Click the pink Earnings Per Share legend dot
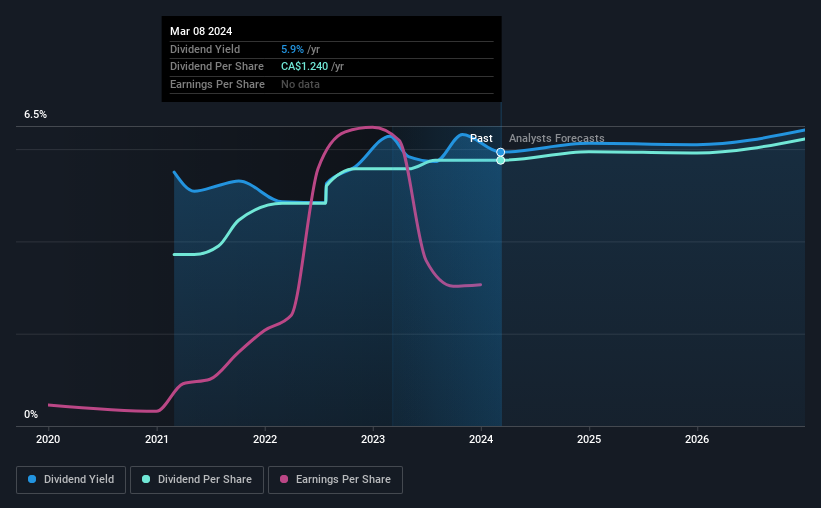The width and height of the screenshot is (821, 508). pos(284,479)
